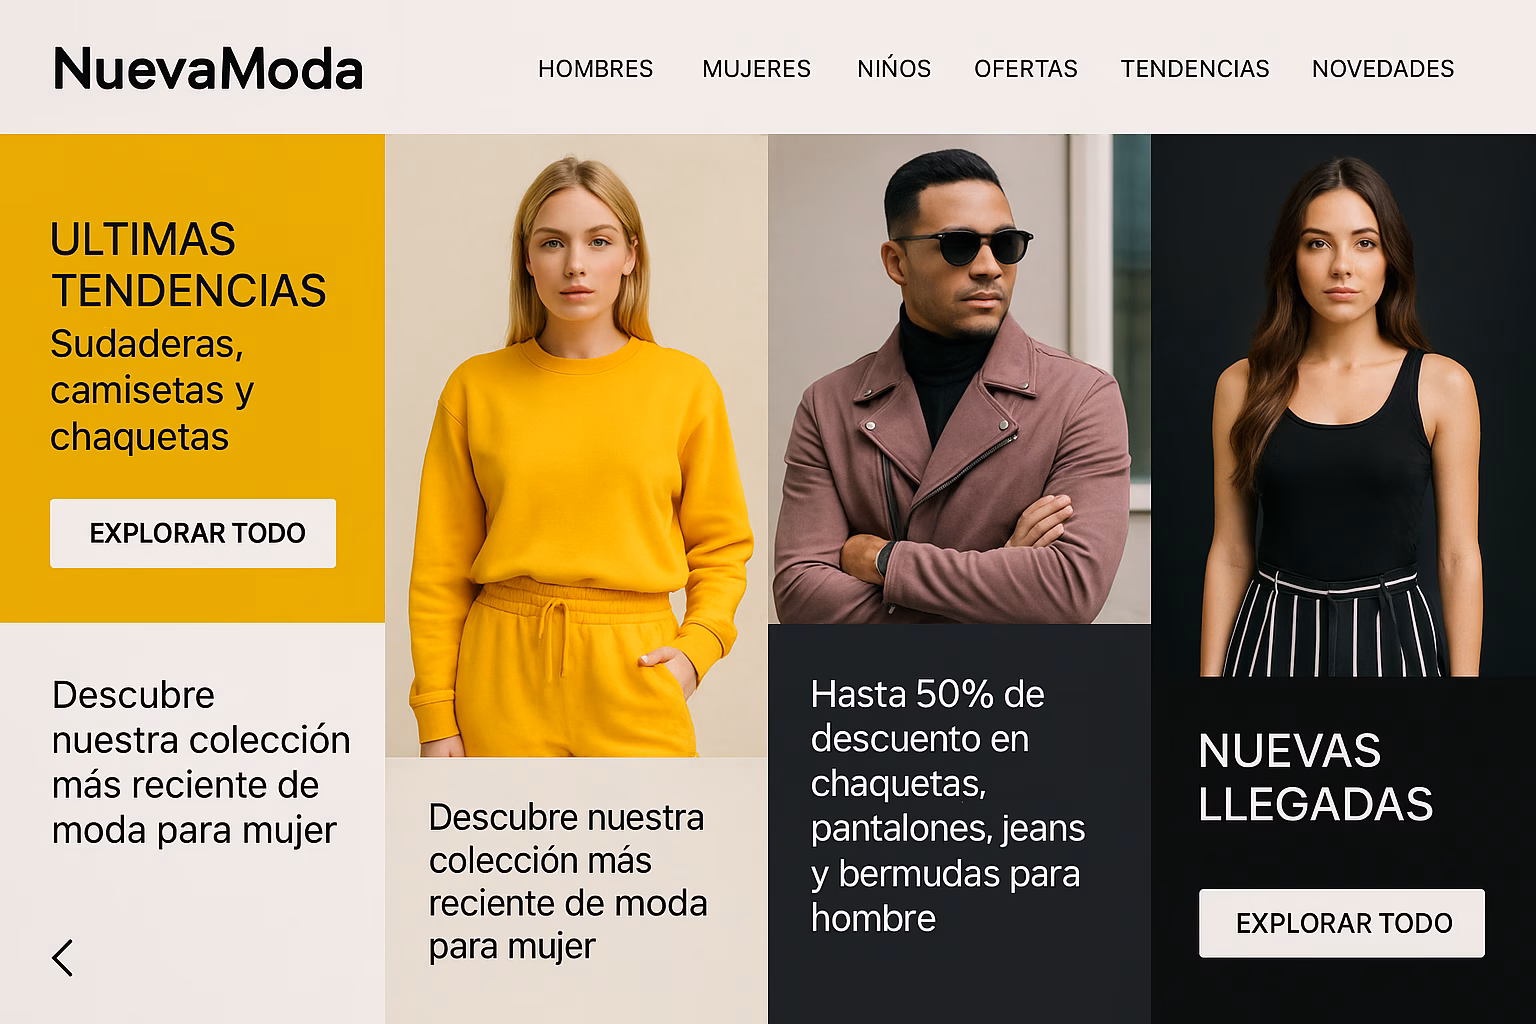Navigate to NOVEDADES

pyautogui.click(x=1383, y=69)
